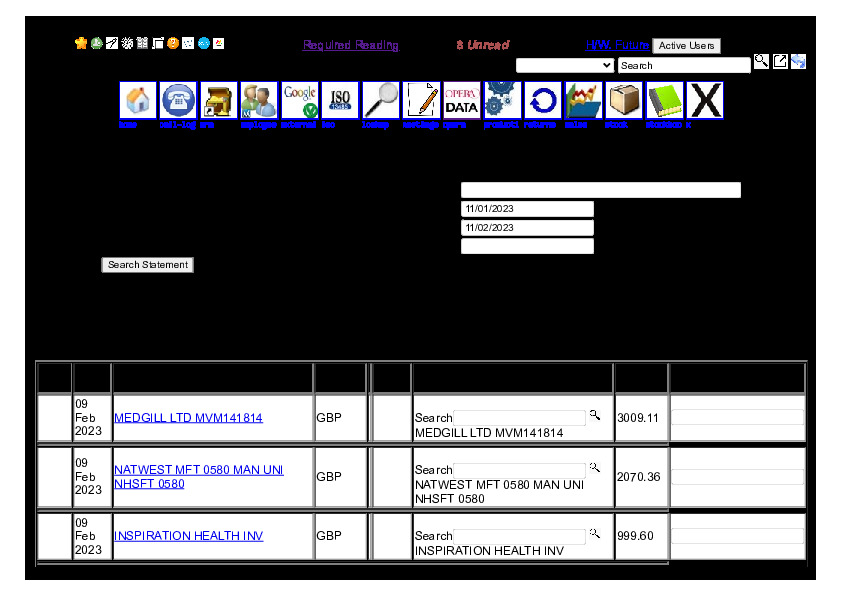The height and width of the screenshot is (595, 842).
Task: Click the employee people icon
Action: coord(259,101)
